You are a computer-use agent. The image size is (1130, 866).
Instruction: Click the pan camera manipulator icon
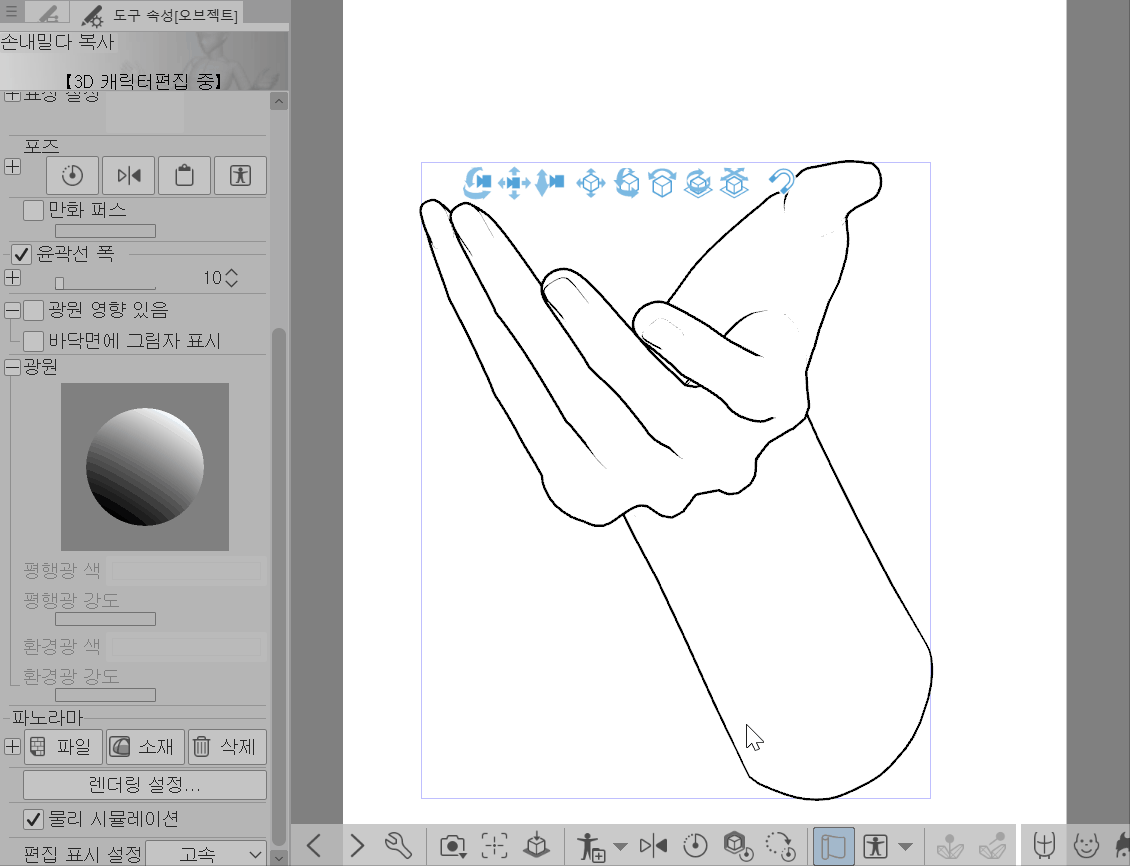tap(514, 182)
